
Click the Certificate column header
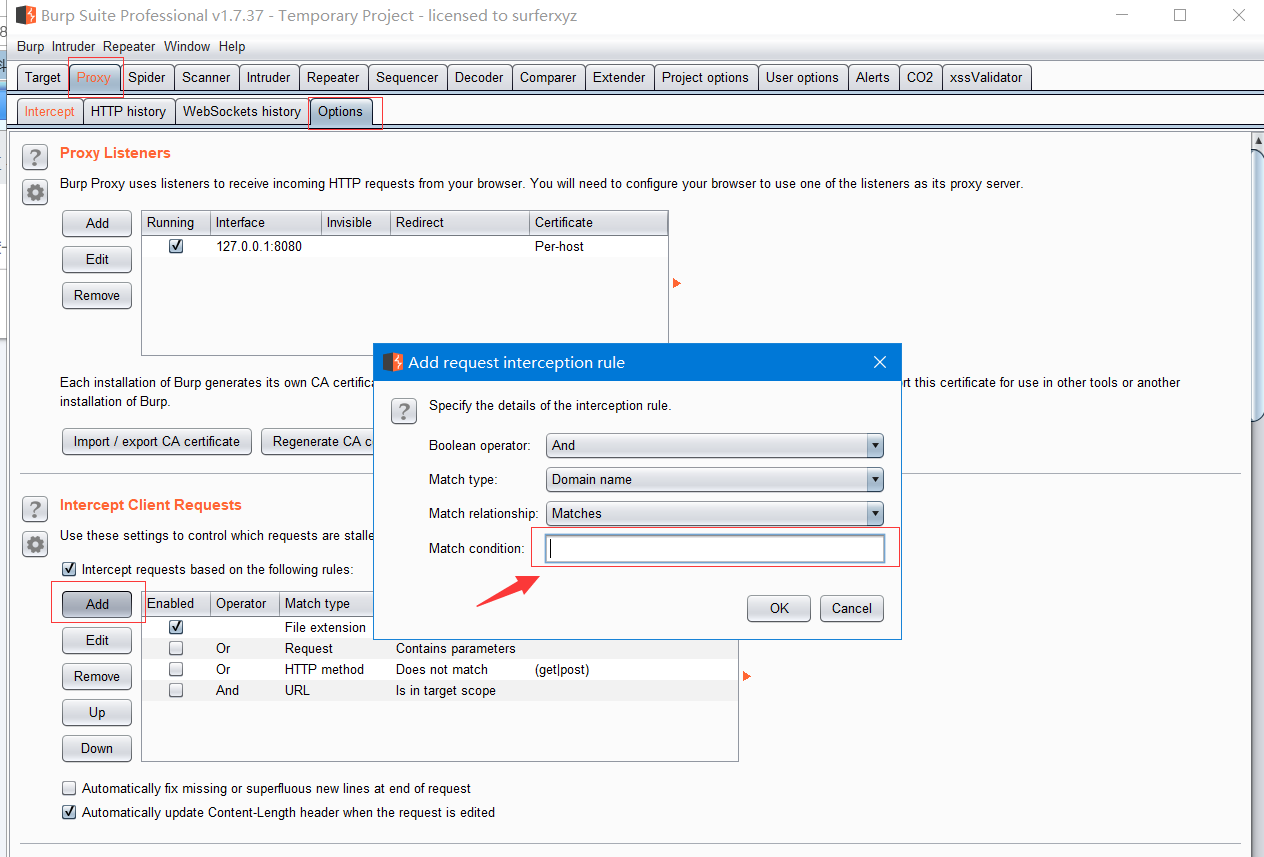[599, 222]
